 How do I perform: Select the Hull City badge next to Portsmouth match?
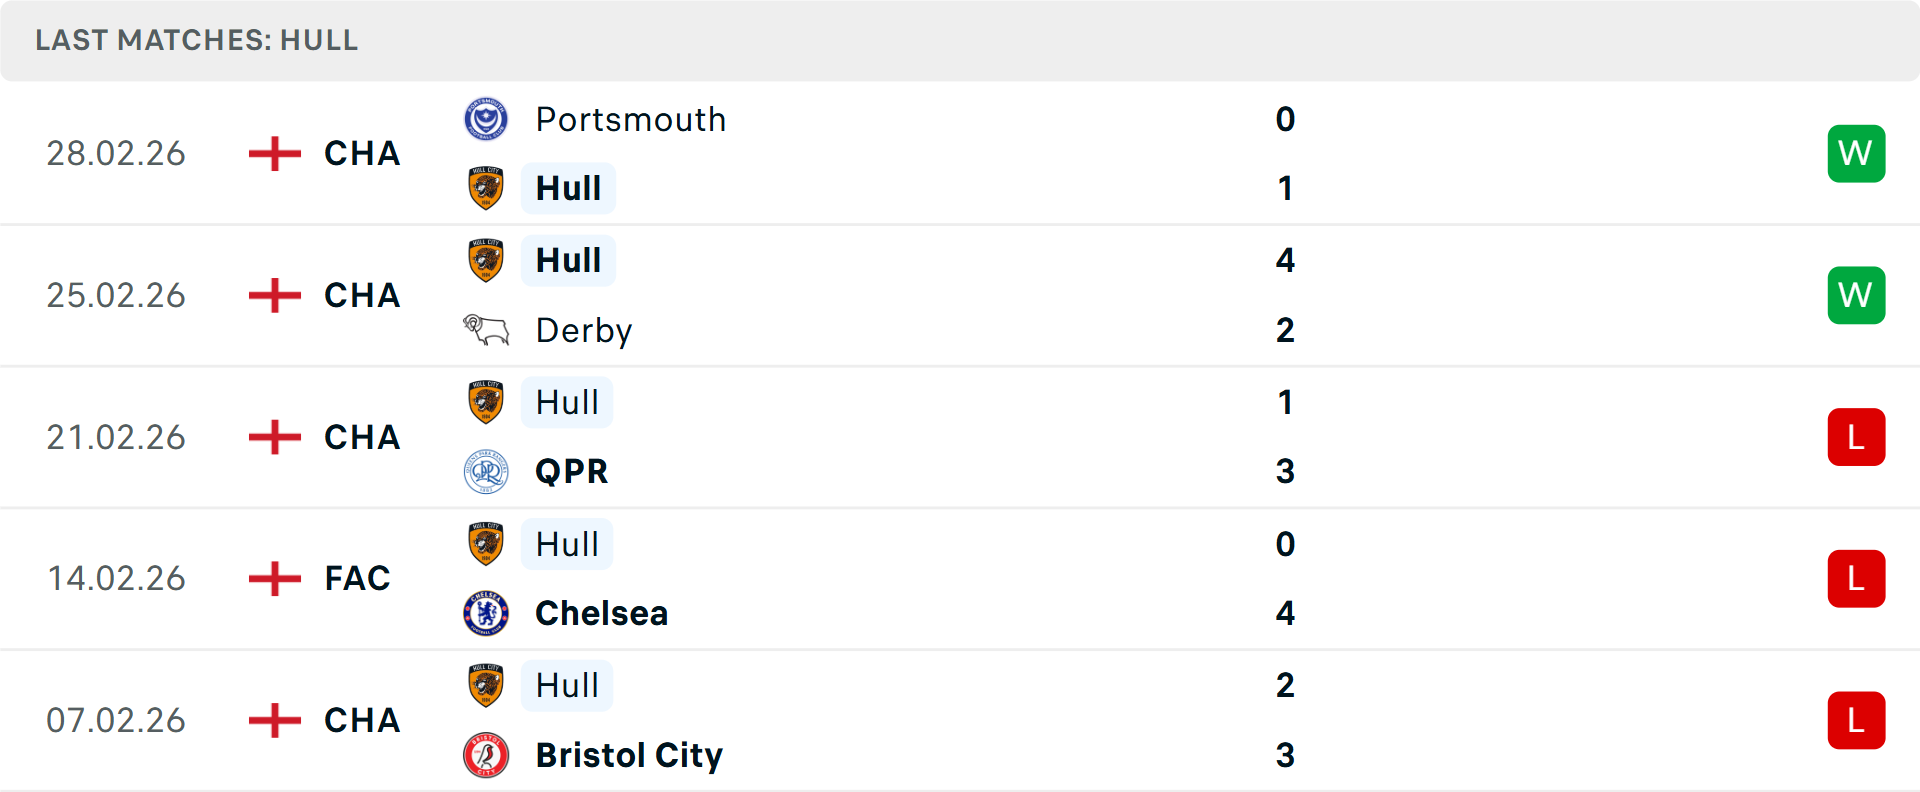click(487, 188)
